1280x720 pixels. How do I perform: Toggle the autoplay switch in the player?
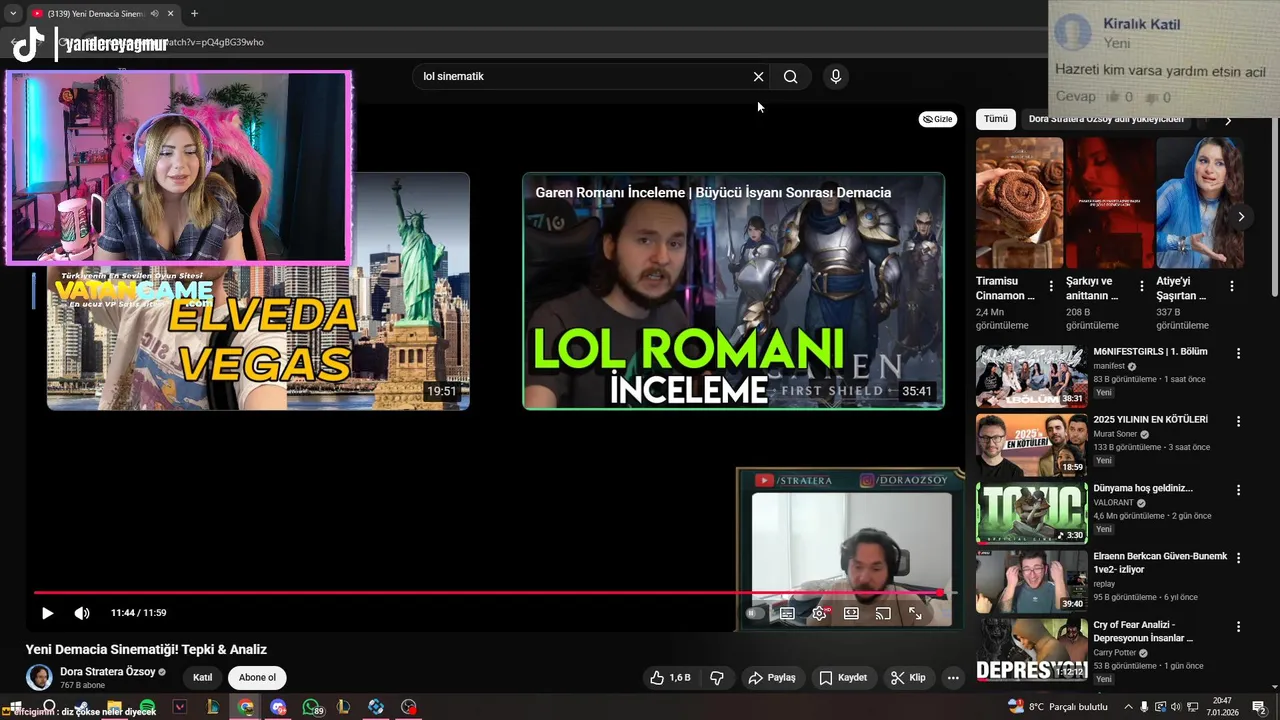tap(756, 613)
